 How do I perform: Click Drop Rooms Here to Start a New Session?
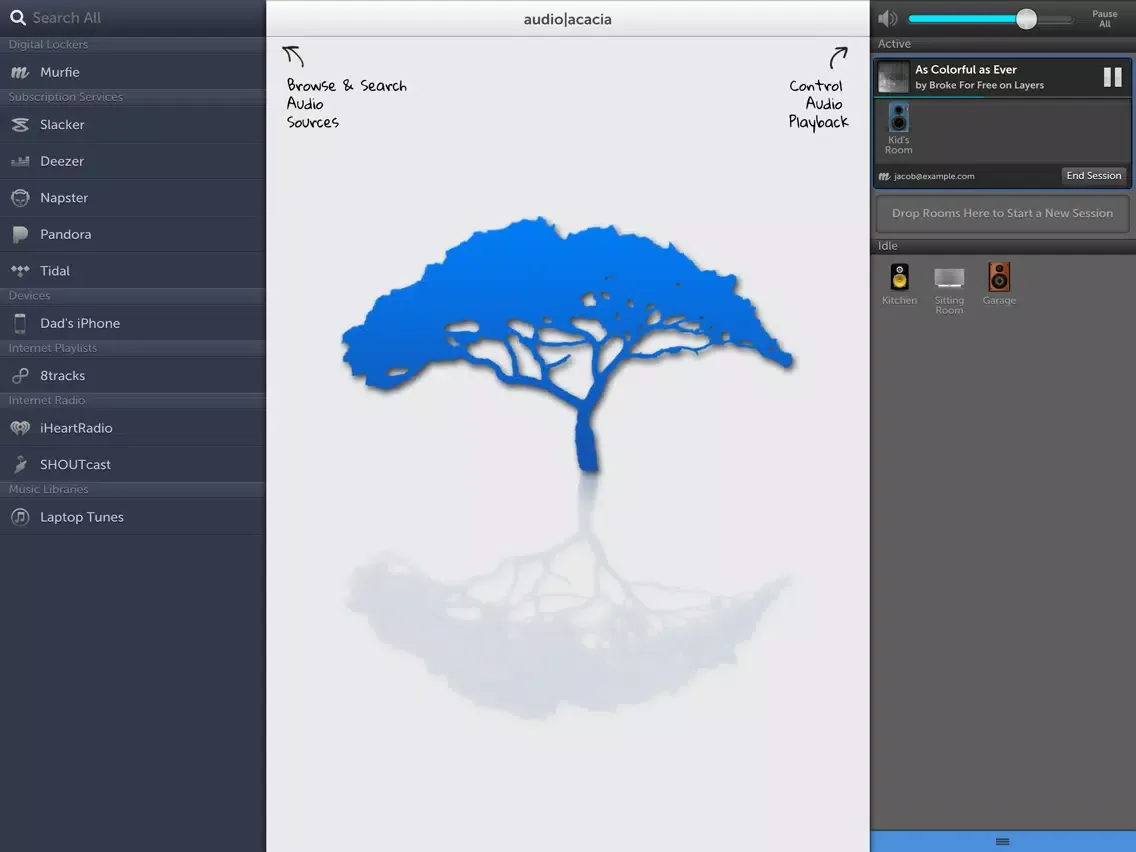click(x=1002, y=214)
